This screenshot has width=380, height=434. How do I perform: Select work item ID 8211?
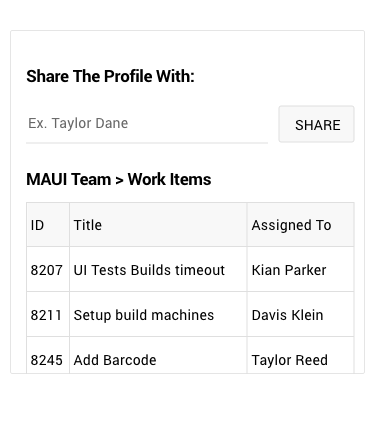coord(48,314)
